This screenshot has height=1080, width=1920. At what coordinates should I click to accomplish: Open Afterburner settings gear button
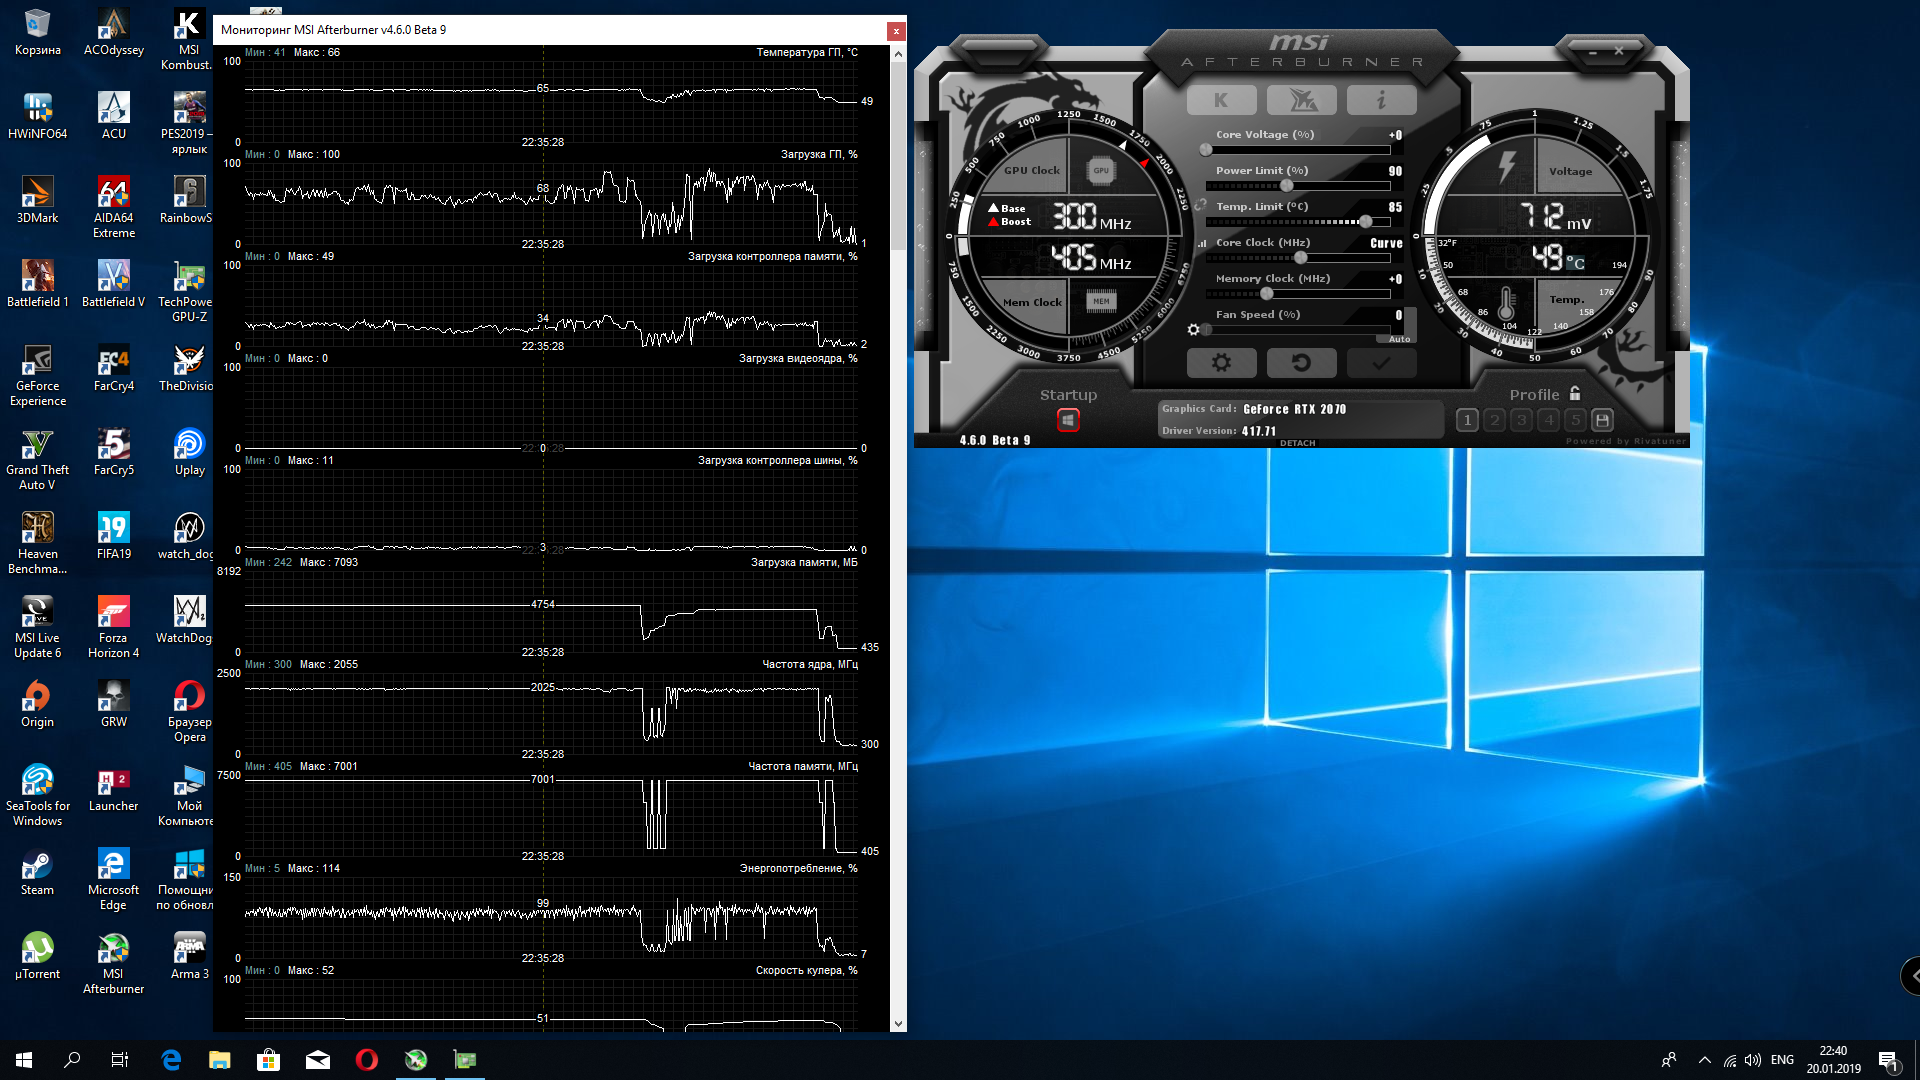[1221, 363]
